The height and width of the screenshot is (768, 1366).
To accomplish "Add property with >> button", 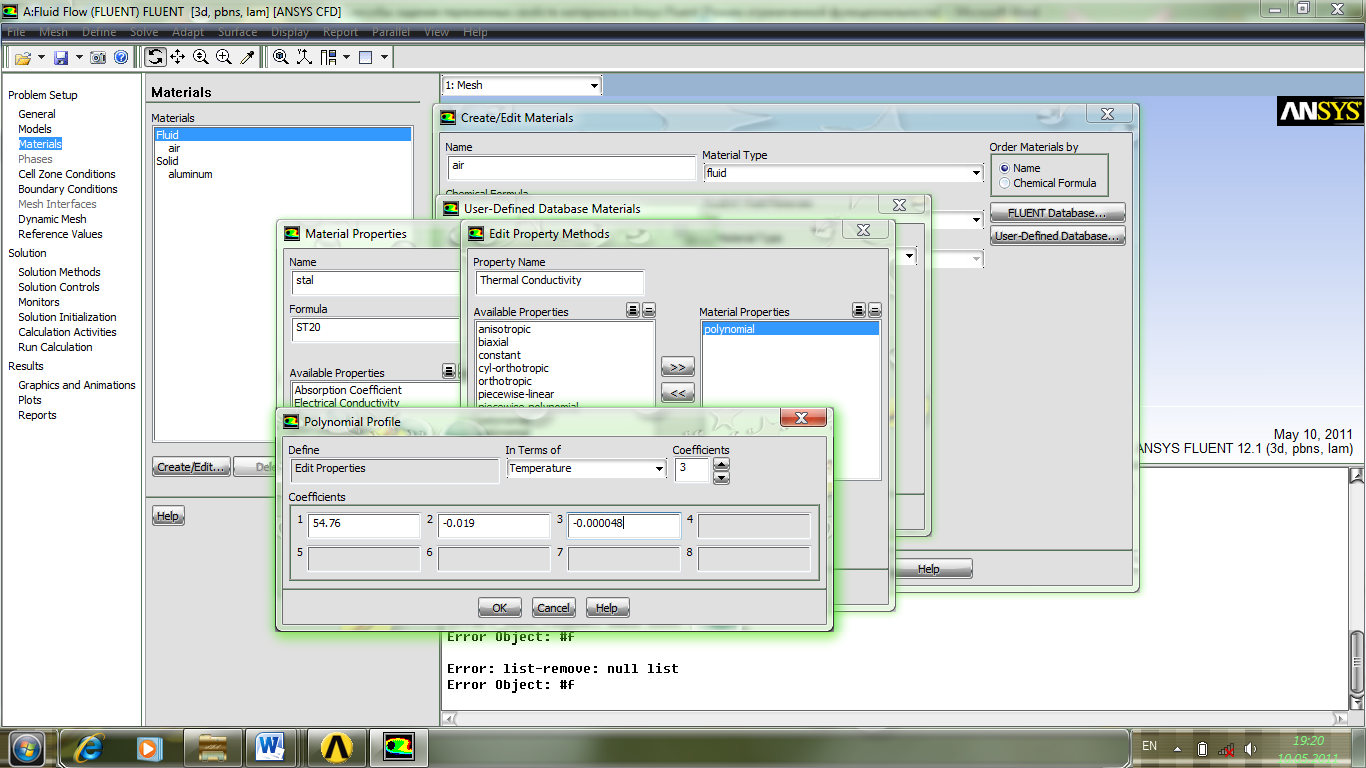I will click(677, 367).
